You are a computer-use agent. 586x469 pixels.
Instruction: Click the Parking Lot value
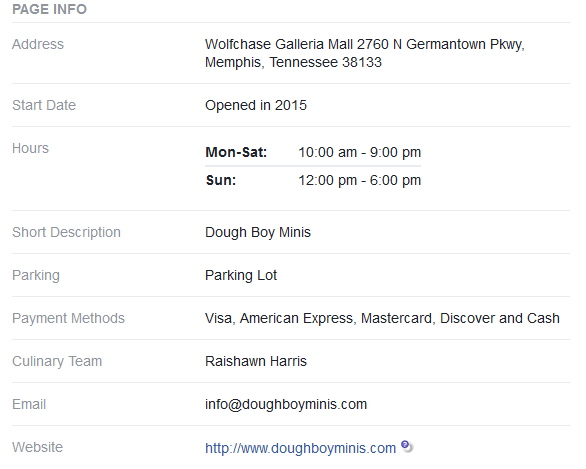coord(241,275)
